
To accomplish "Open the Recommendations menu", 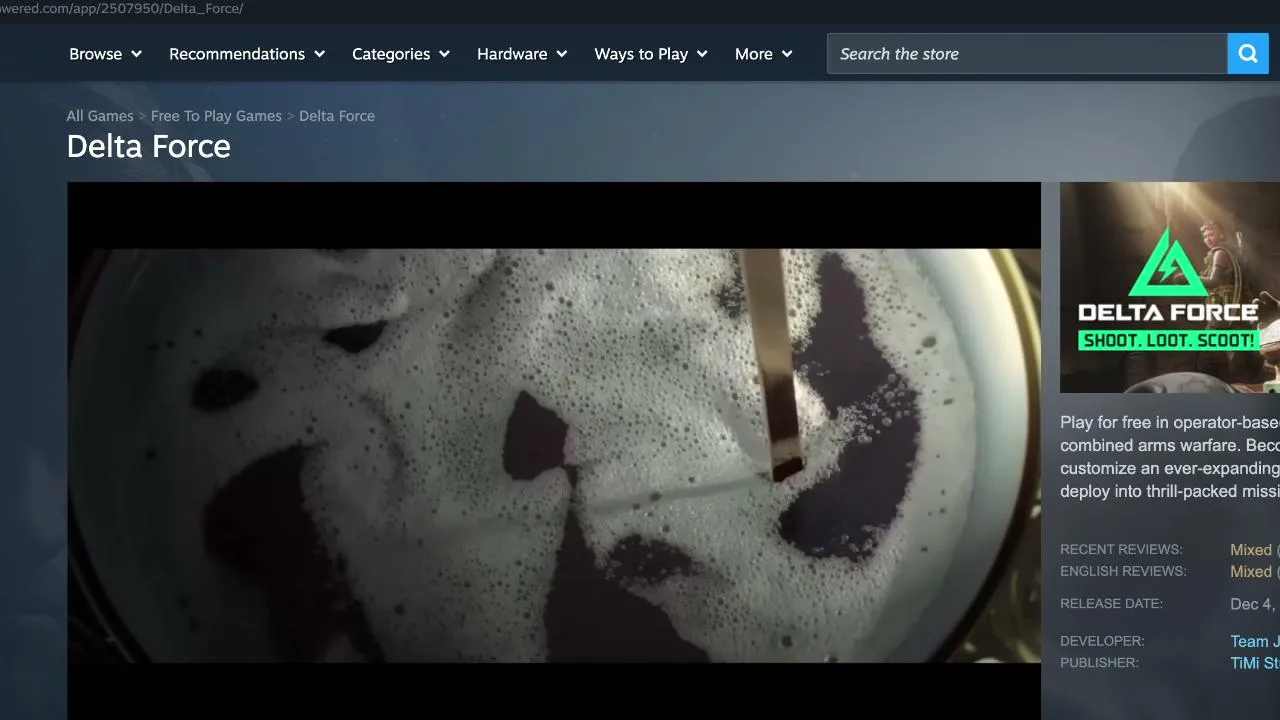I will click(247, 54).
